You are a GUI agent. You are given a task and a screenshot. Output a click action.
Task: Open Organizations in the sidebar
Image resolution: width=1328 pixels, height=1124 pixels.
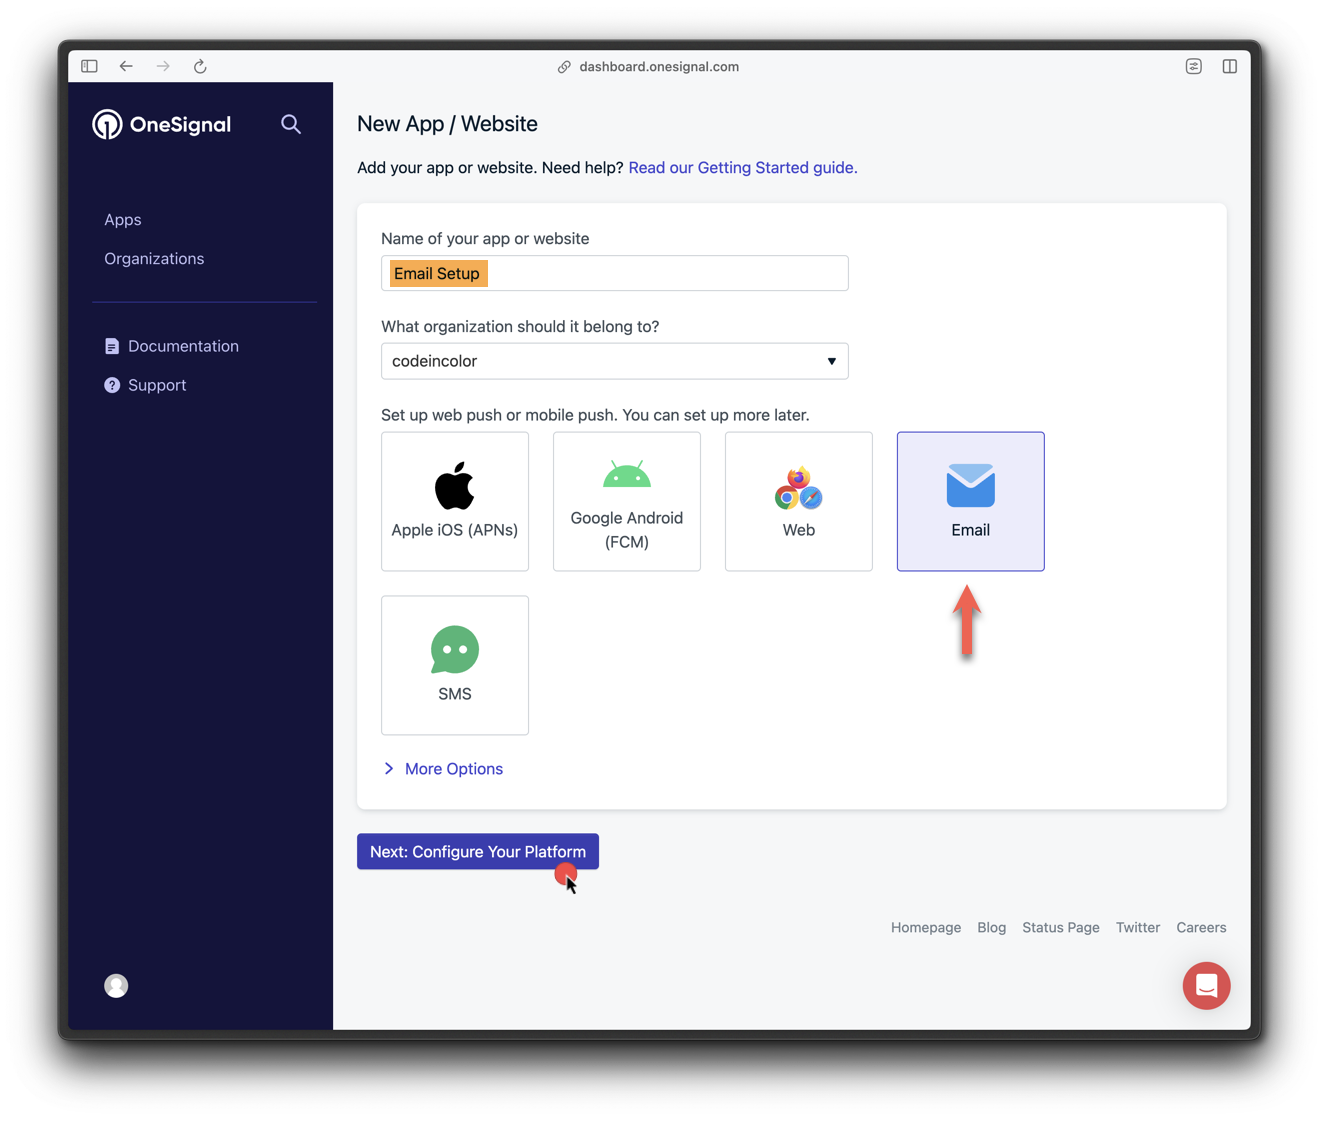[154, 259]
